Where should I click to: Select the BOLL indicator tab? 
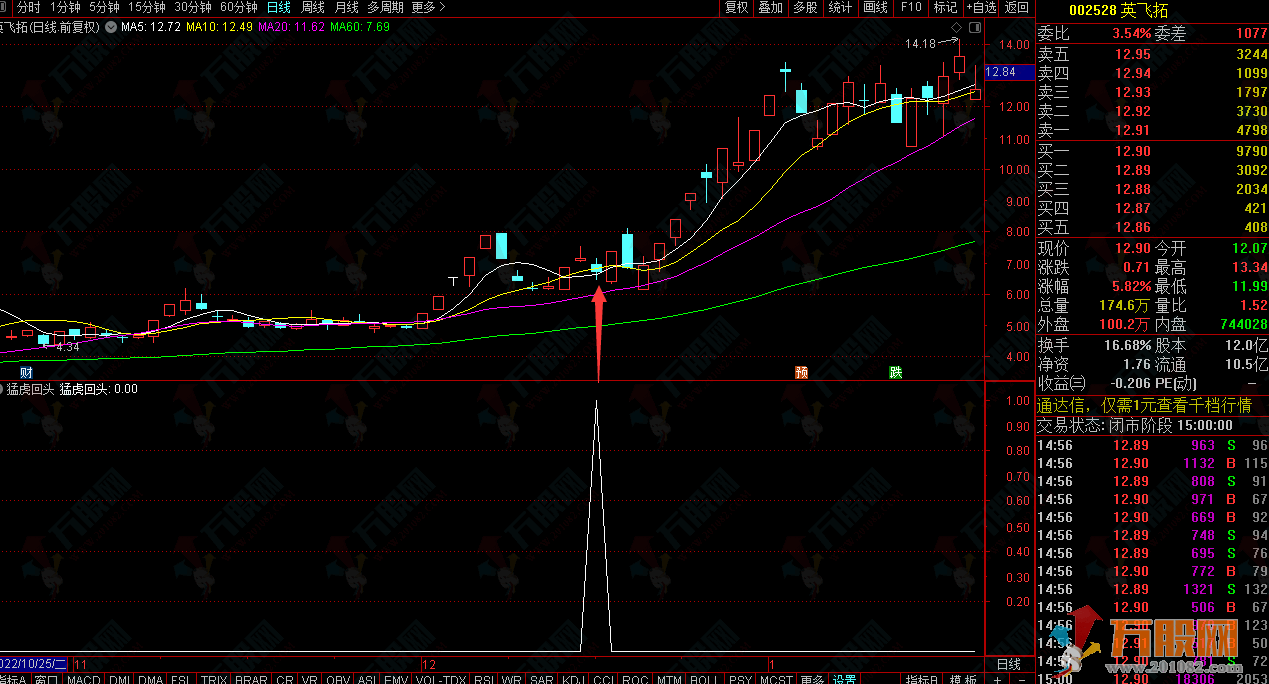click(704, 680)
